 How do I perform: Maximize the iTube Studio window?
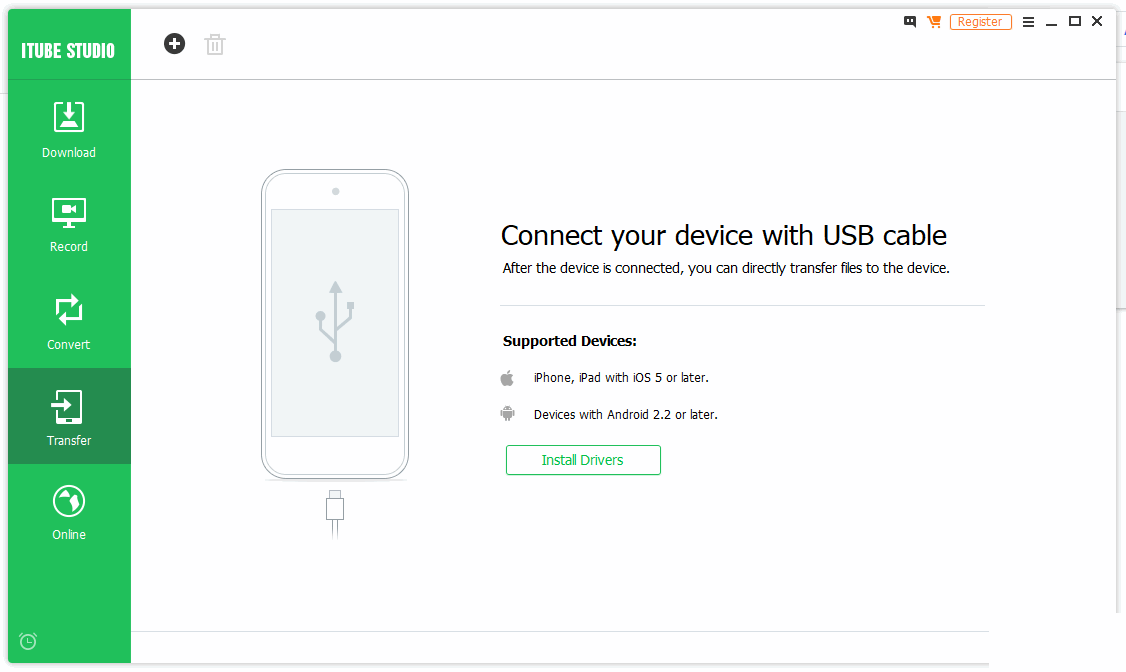point(1074,22)
